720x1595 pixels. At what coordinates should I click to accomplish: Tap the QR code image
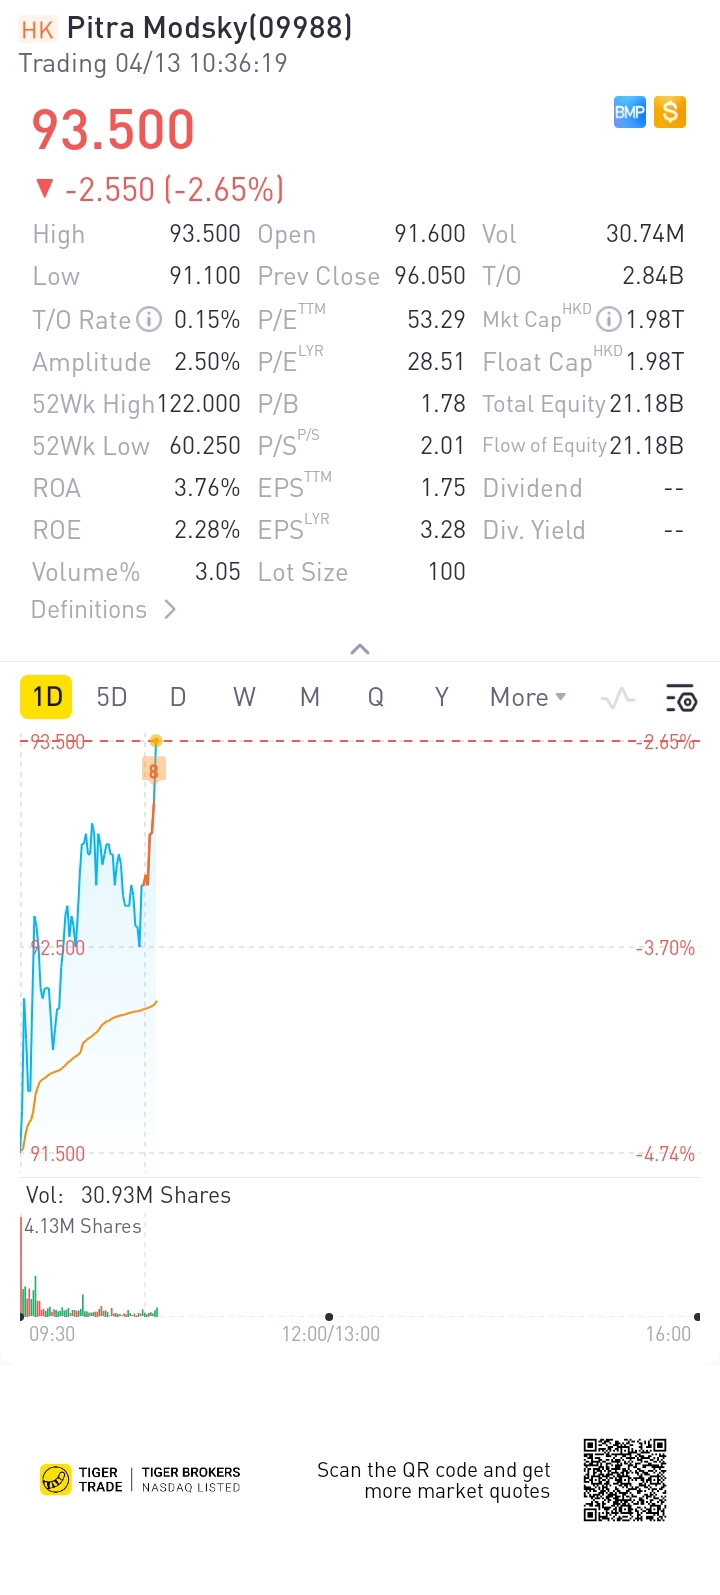(x=625, y=1480)
